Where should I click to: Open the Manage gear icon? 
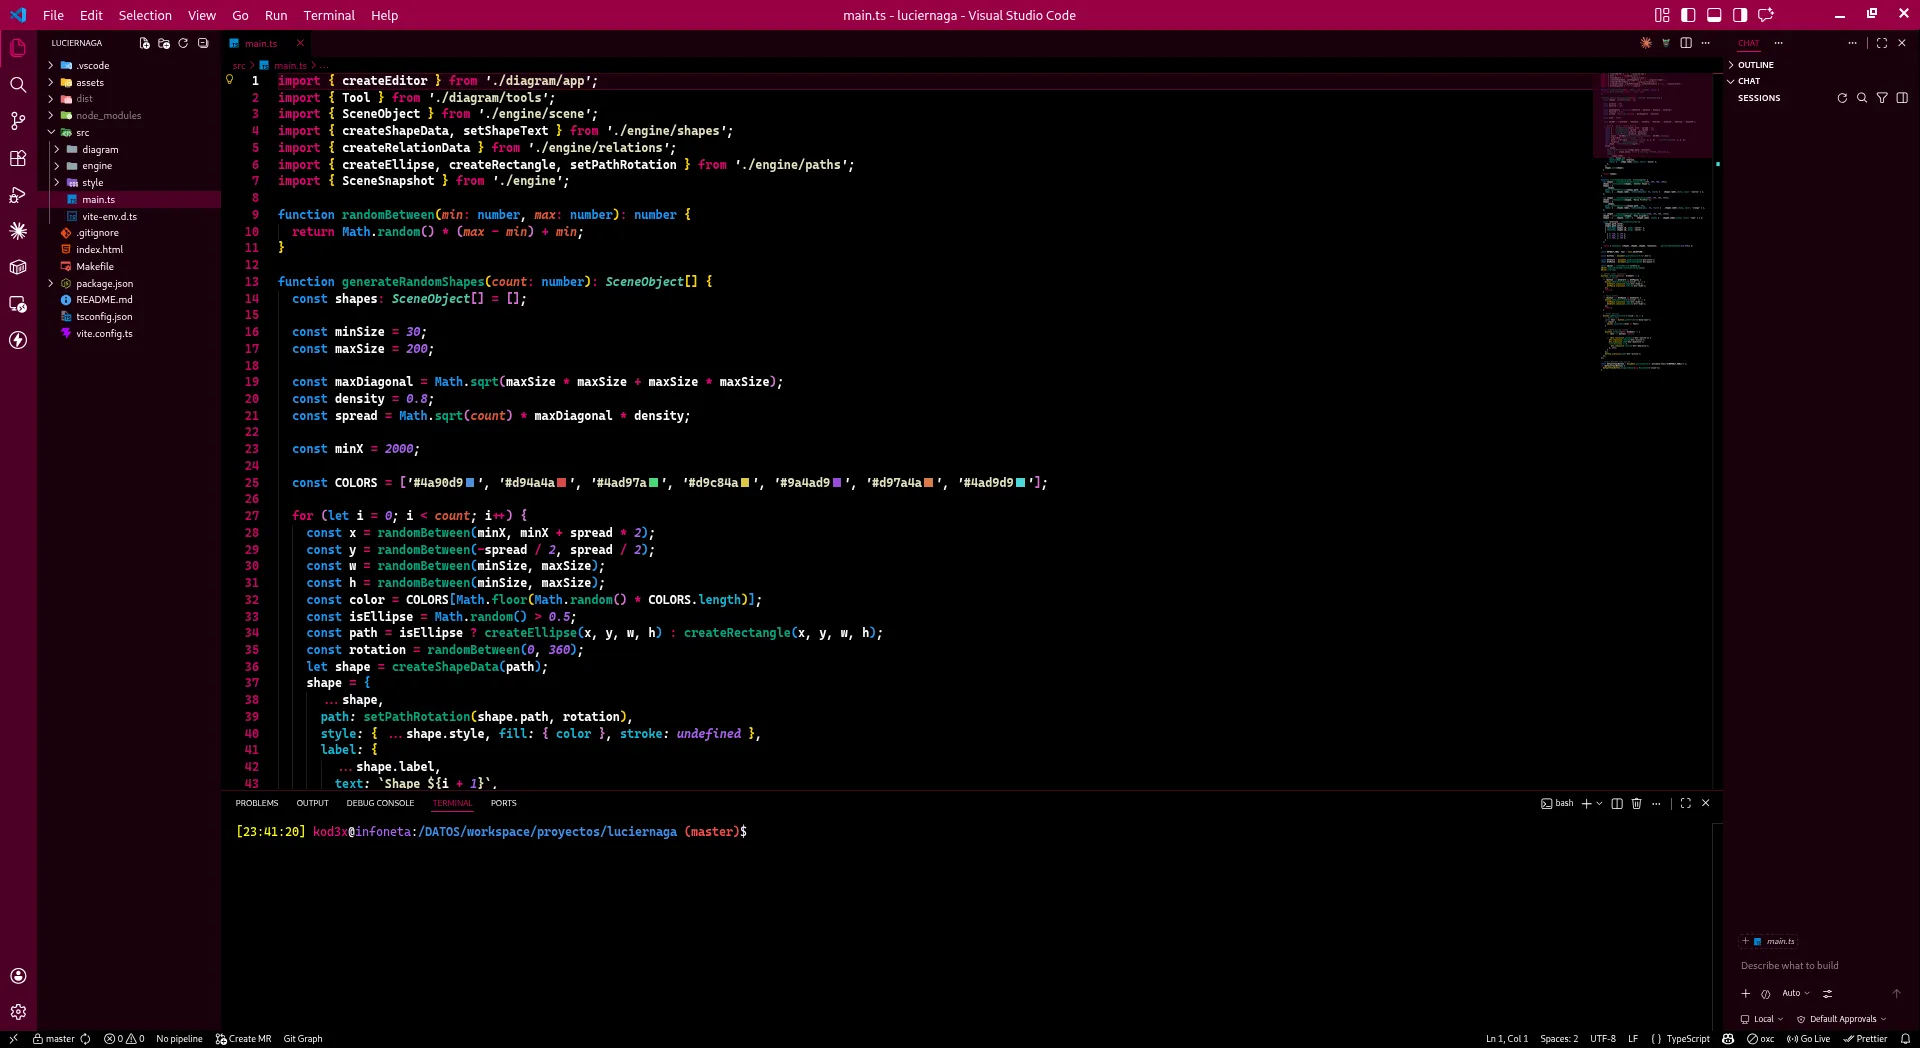point(18,1012)
